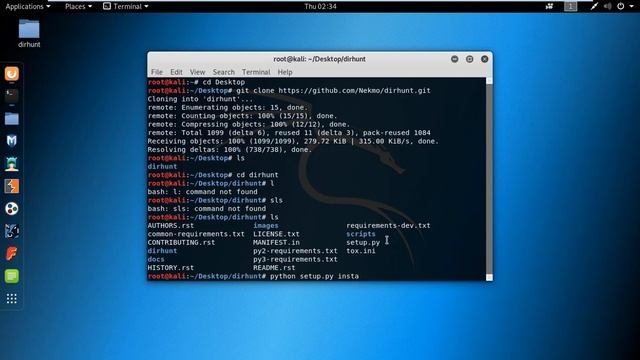Image resolution: width=640 pixels, height=360 pixels.
Task: Click MANIFEST.in in listing
Action: point(276,242)
